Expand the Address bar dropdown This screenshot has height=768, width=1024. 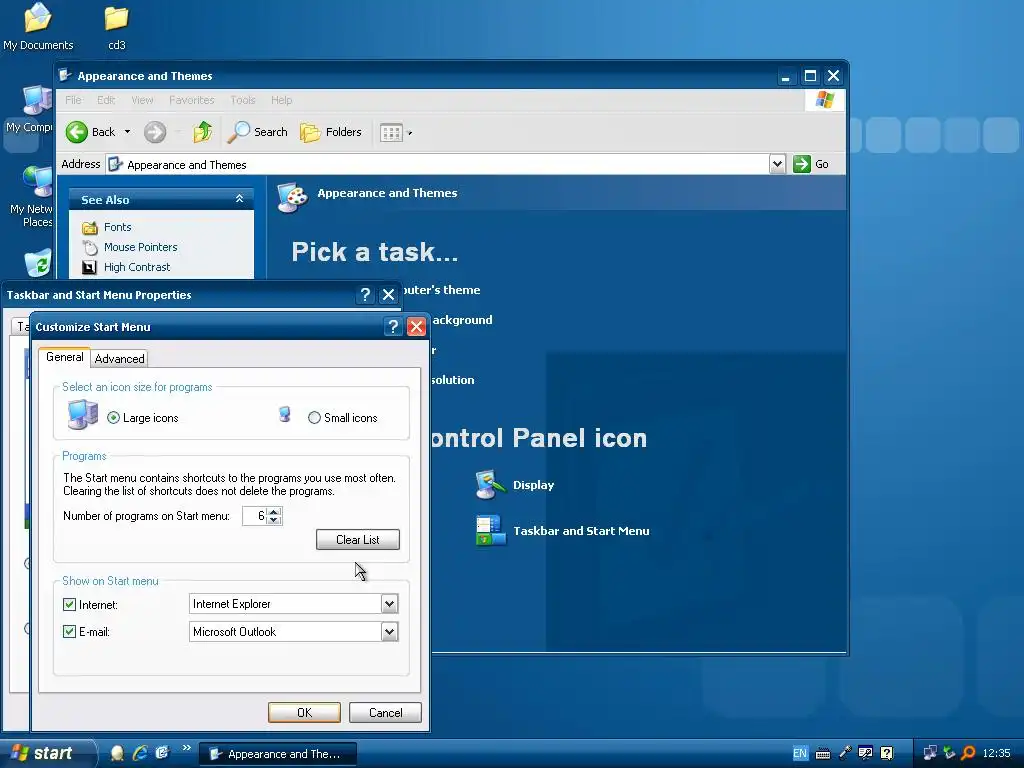[x=777, y=164]
